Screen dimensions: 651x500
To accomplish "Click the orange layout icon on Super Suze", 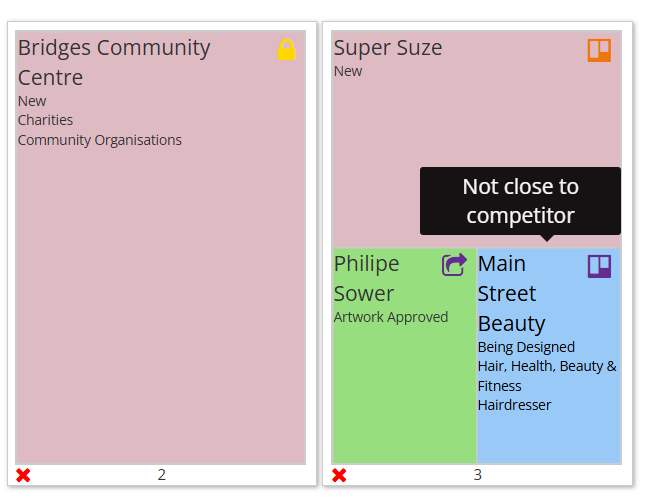I will pyautogui.click(x=598, y=50).
